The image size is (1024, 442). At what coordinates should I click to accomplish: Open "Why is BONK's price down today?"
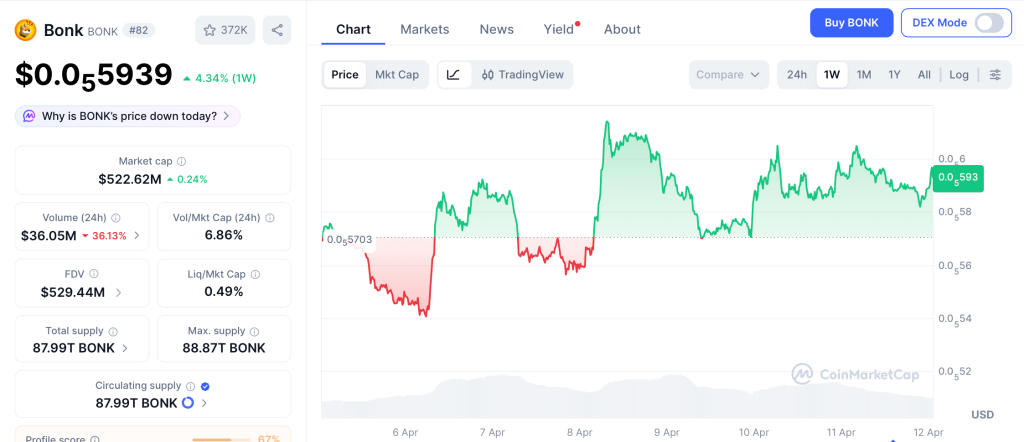(128, 116)
